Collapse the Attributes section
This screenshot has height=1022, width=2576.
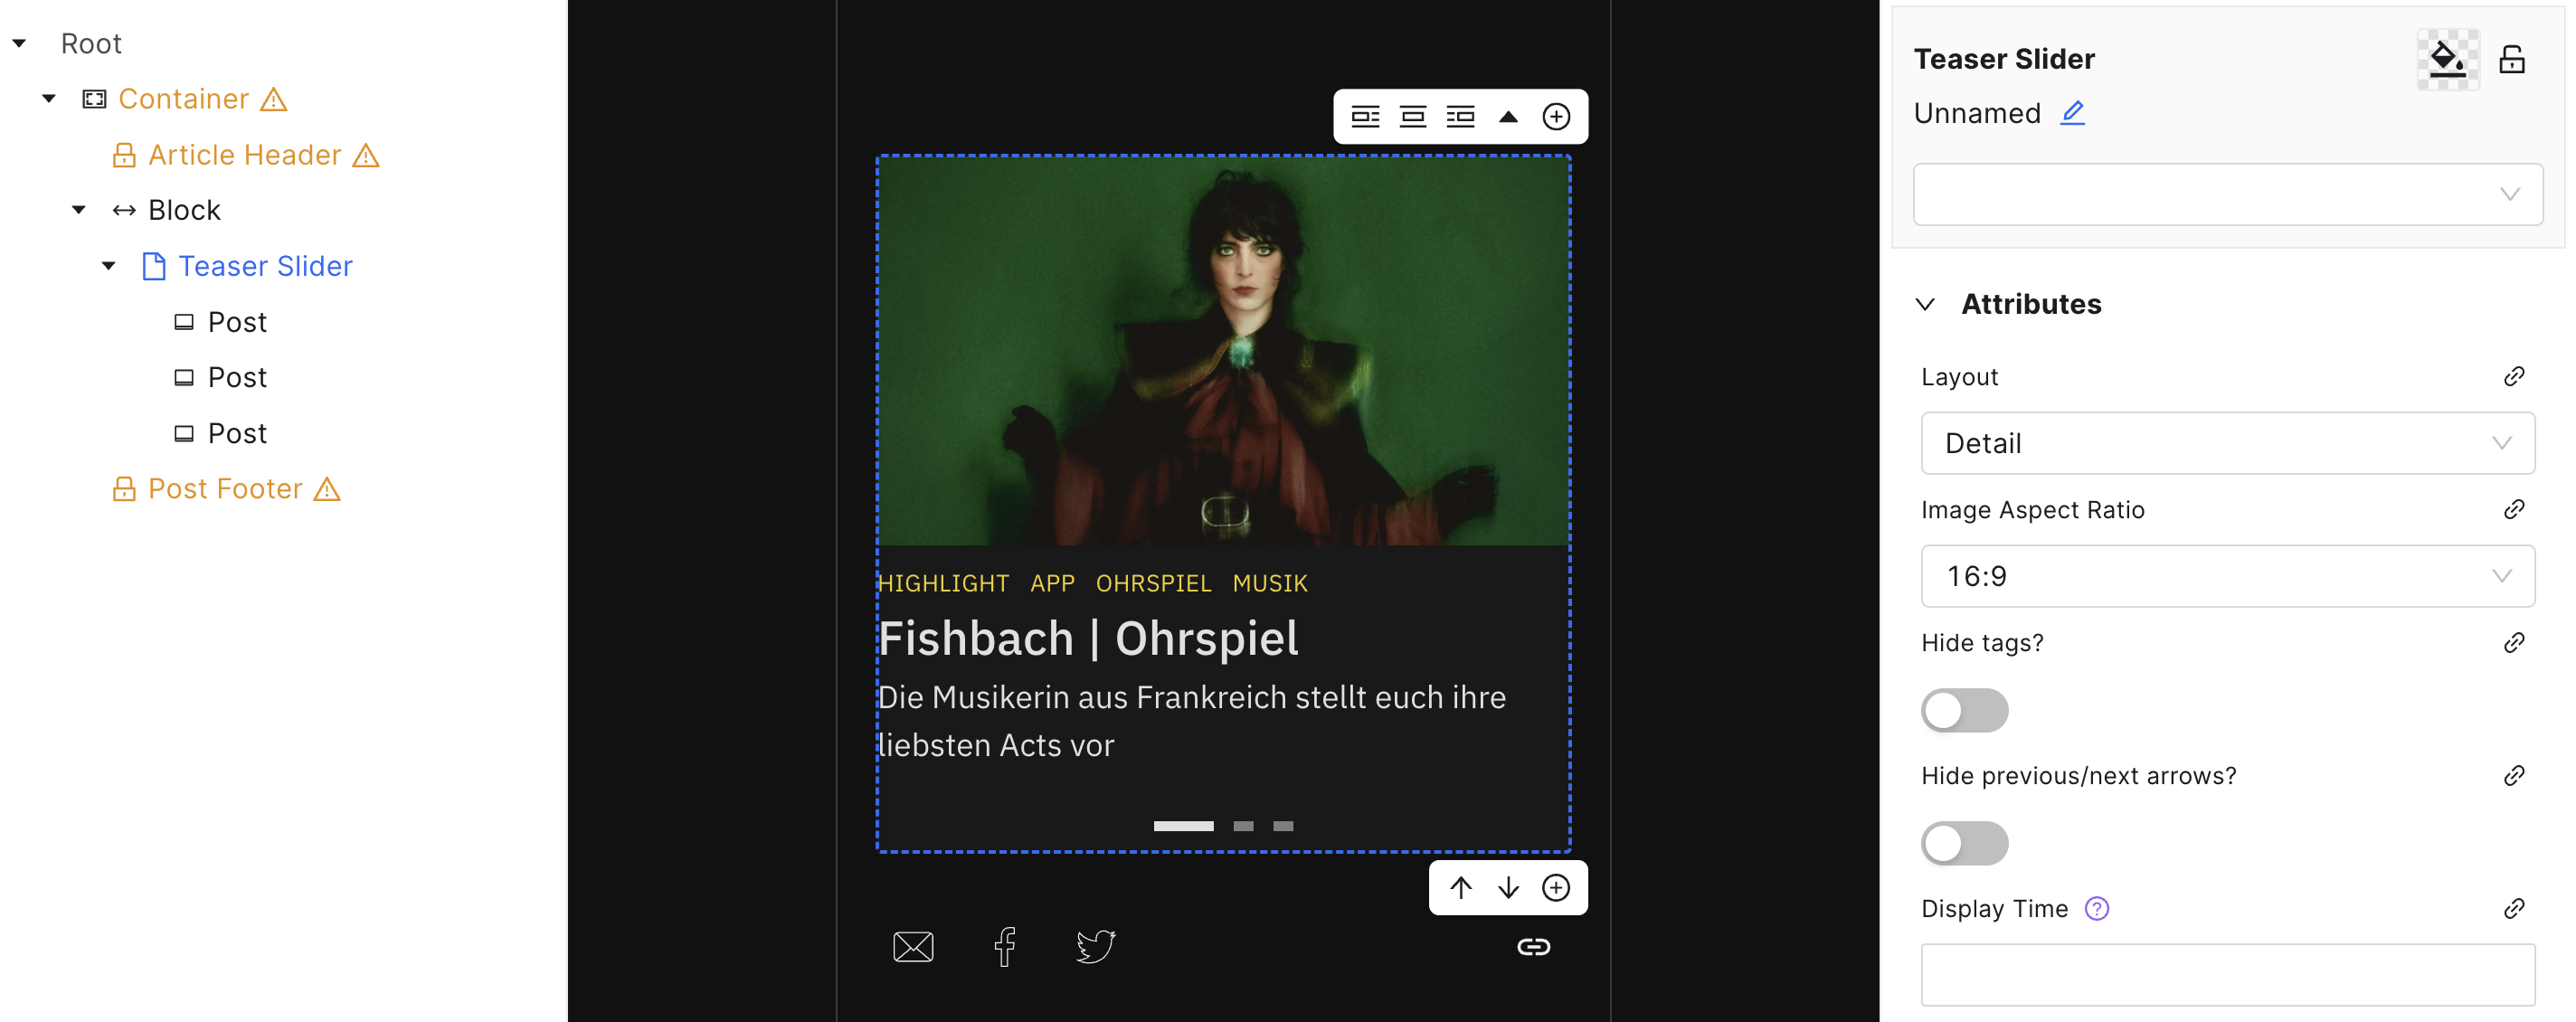1926,304
